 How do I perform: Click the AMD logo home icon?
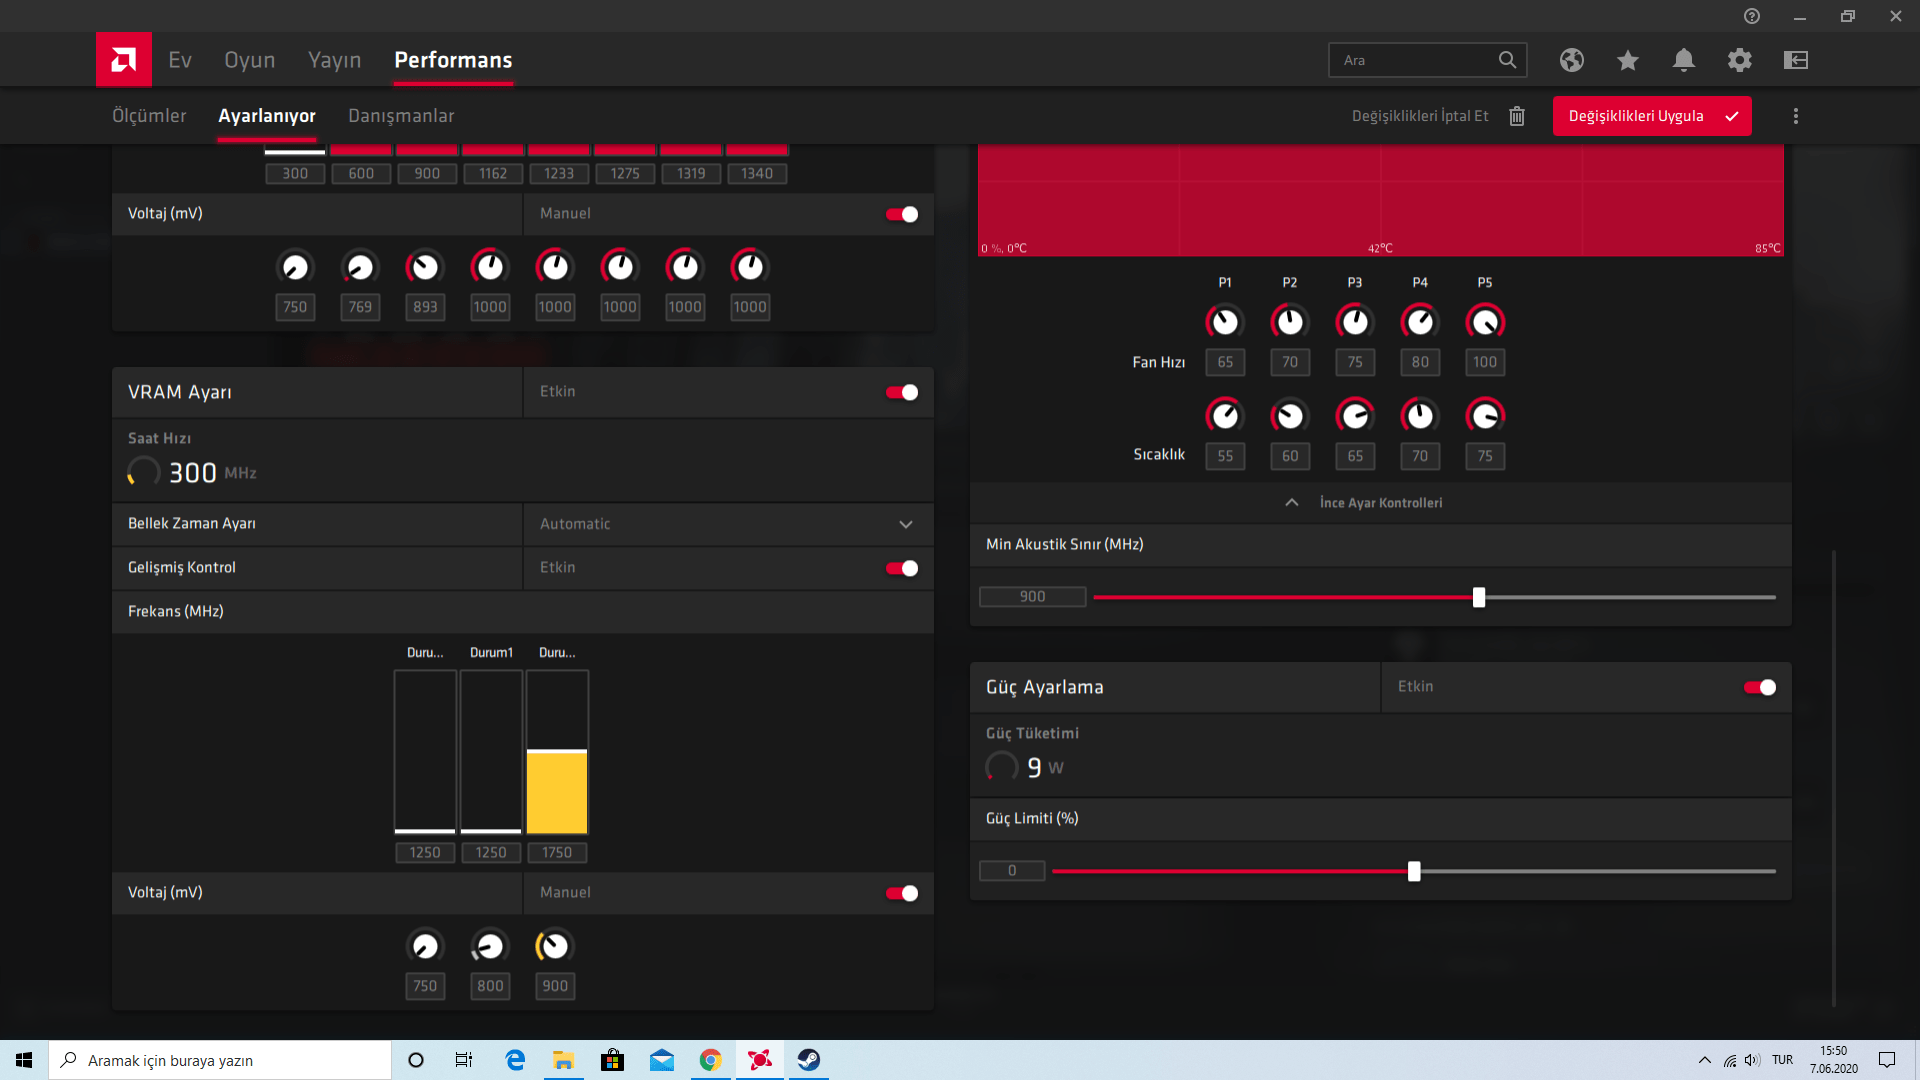[x=124, y=60]
